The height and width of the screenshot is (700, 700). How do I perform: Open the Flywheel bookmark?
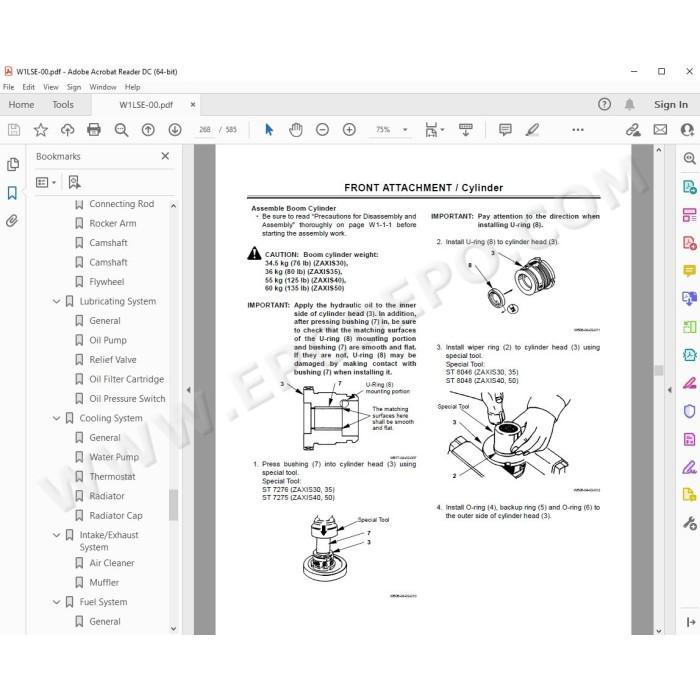(x=106, y=282)
